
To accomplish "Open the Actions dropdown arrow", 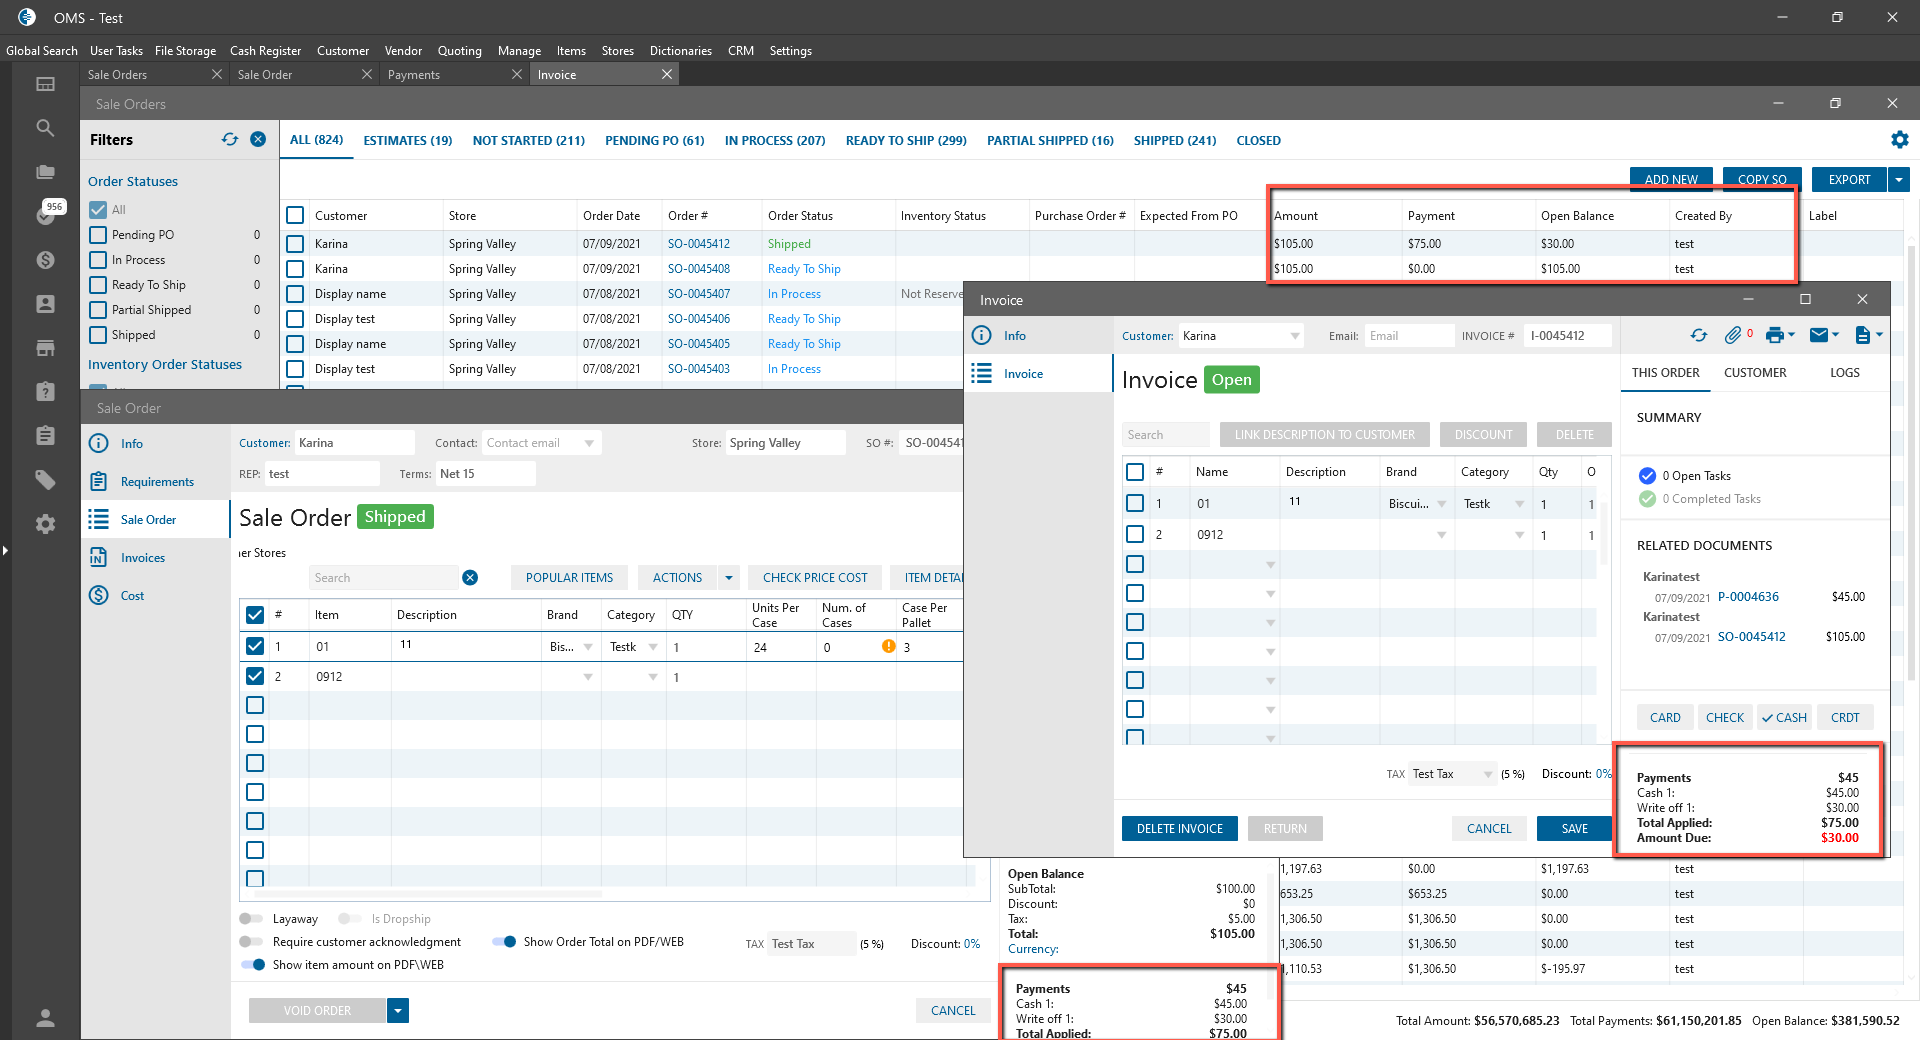I will coord(729,578).
